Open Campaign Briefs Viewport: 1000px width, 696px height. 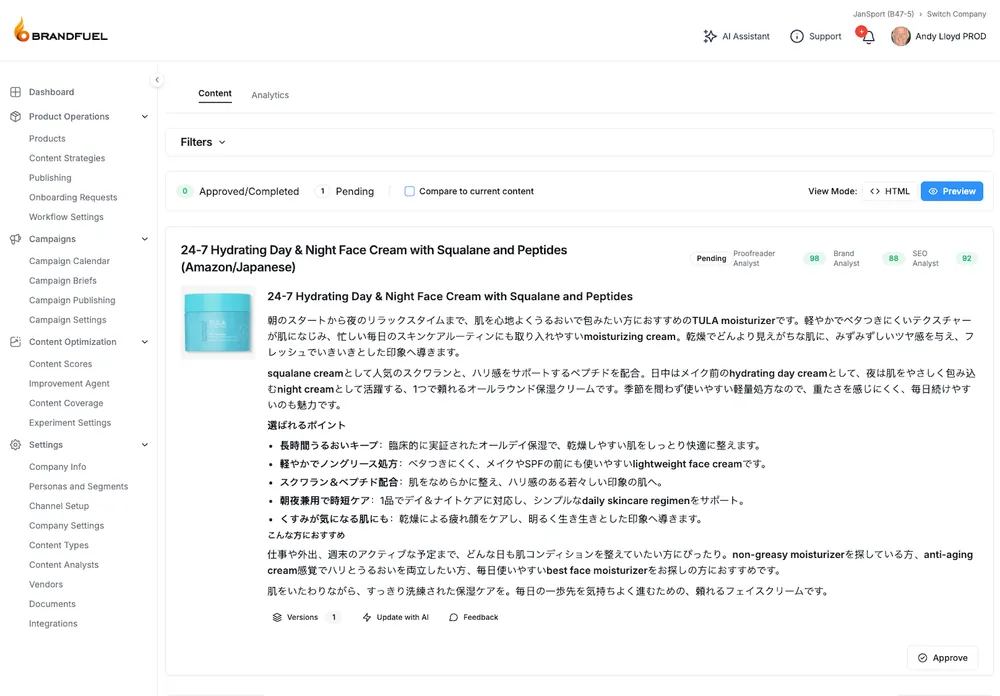[x=62, y=281]
